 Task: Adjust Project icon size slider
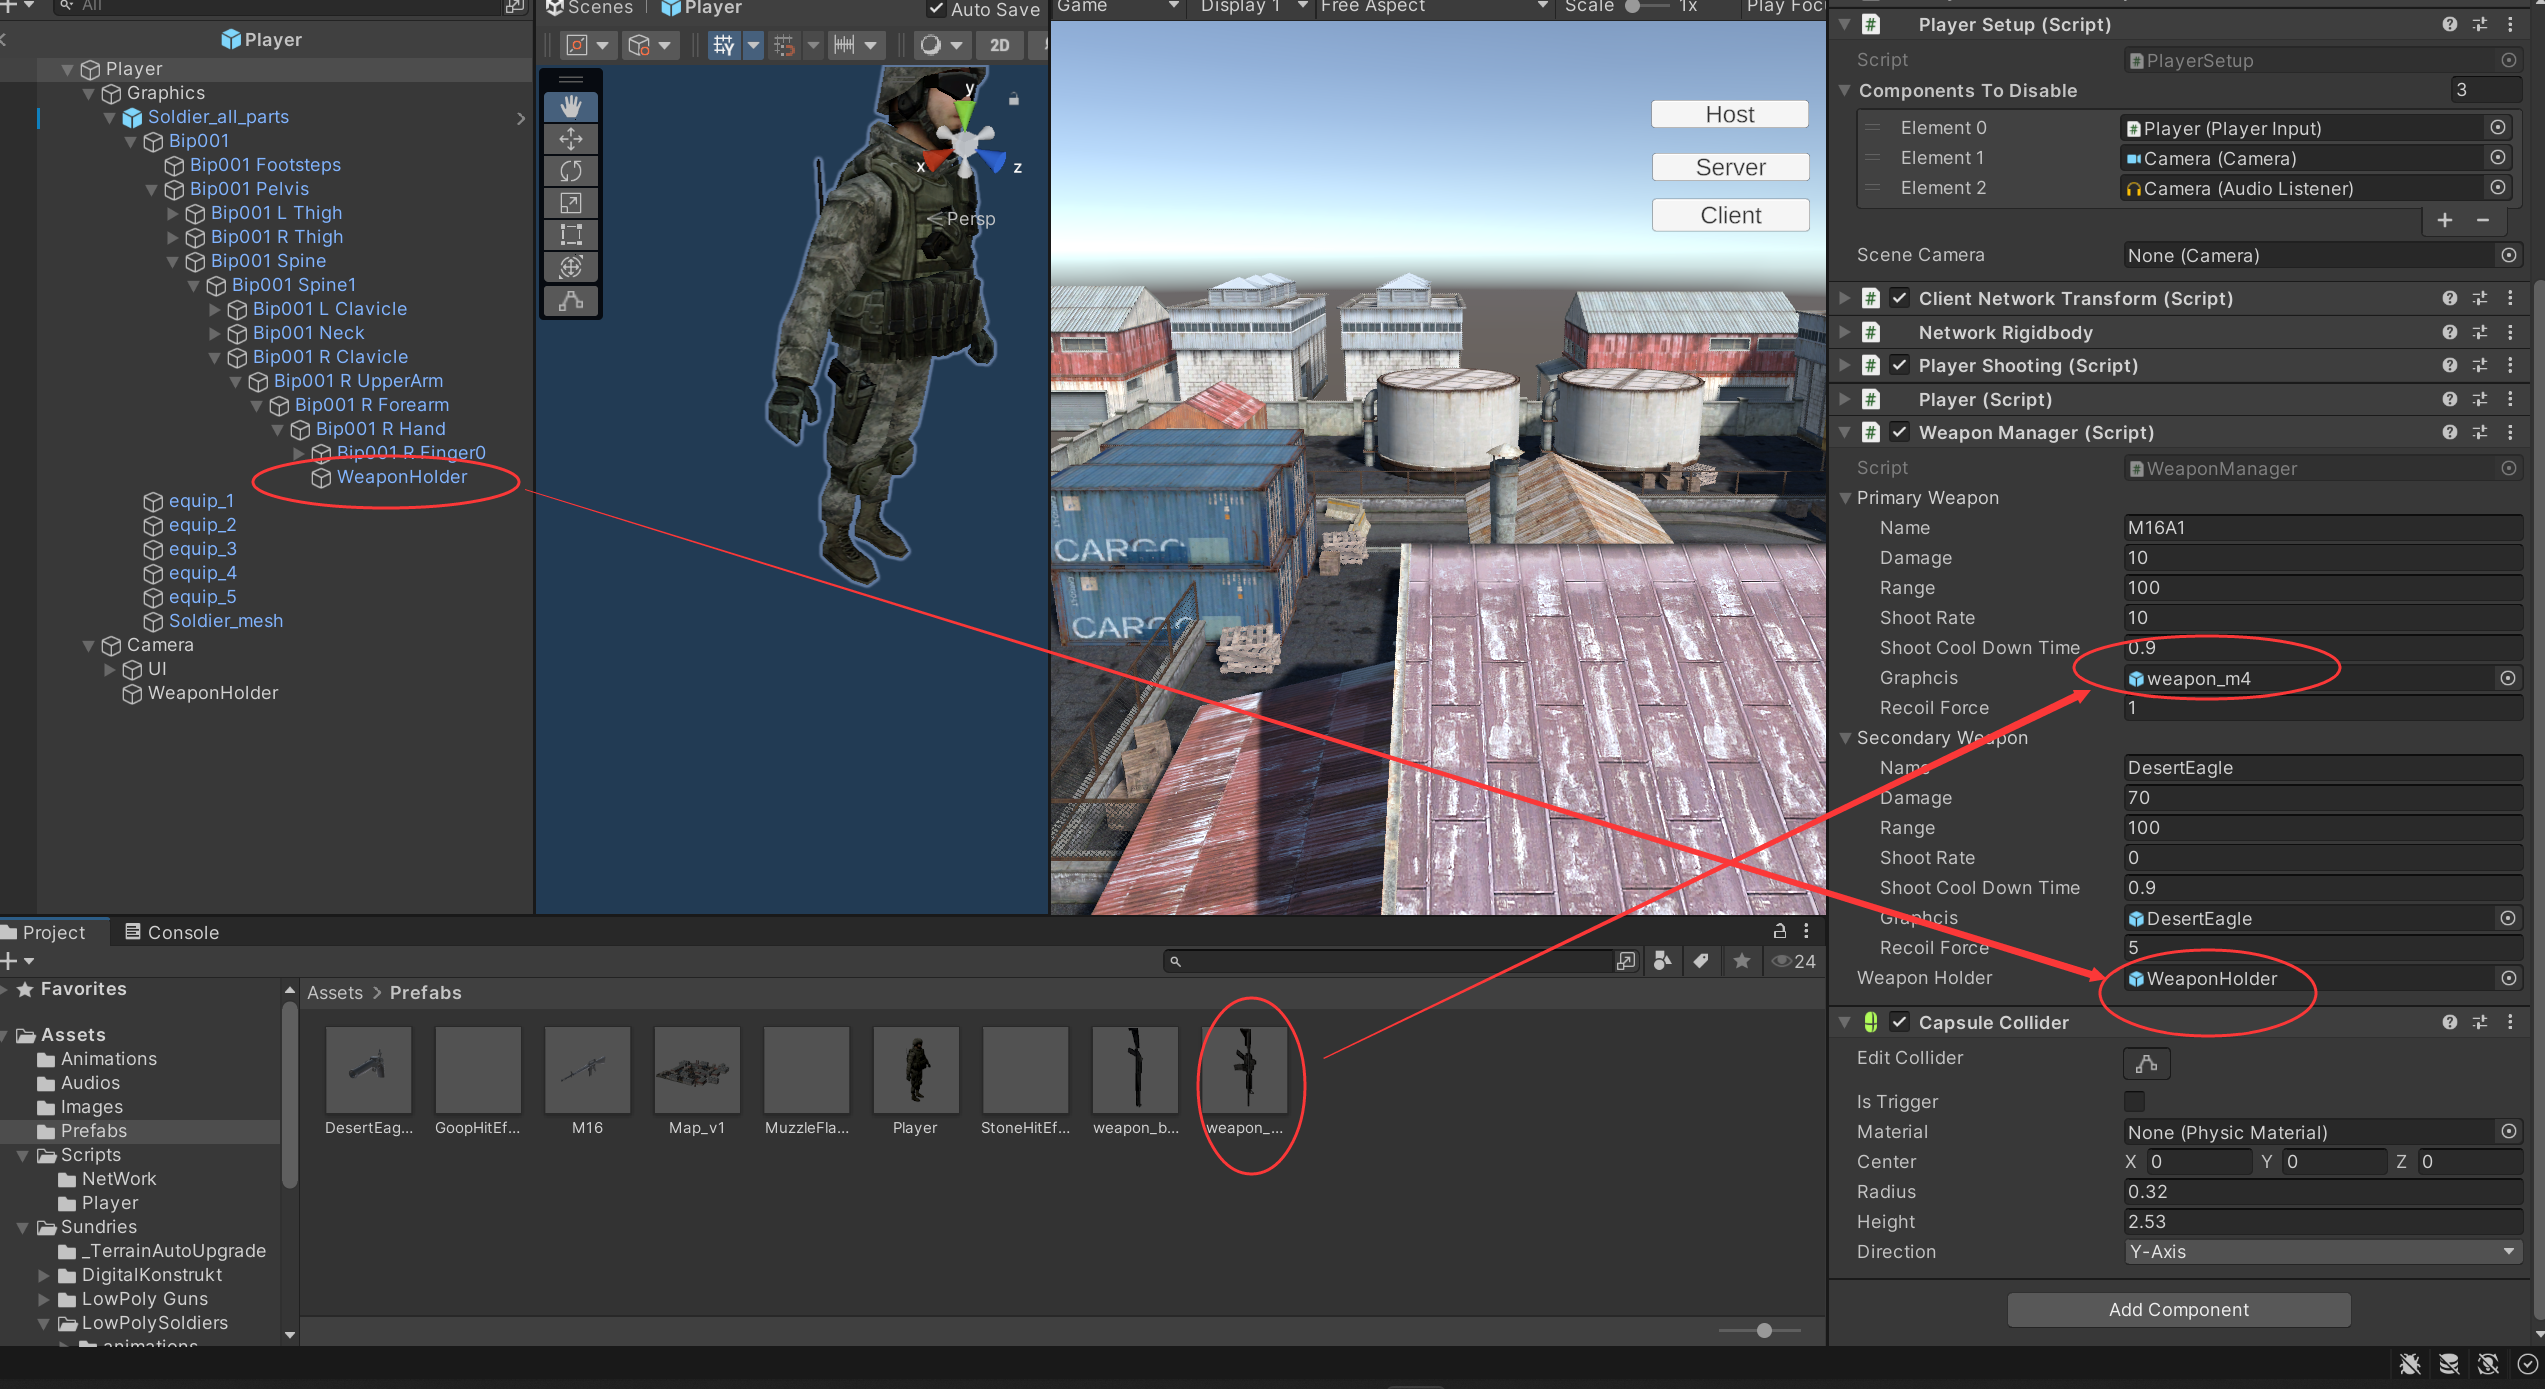1764,1330
